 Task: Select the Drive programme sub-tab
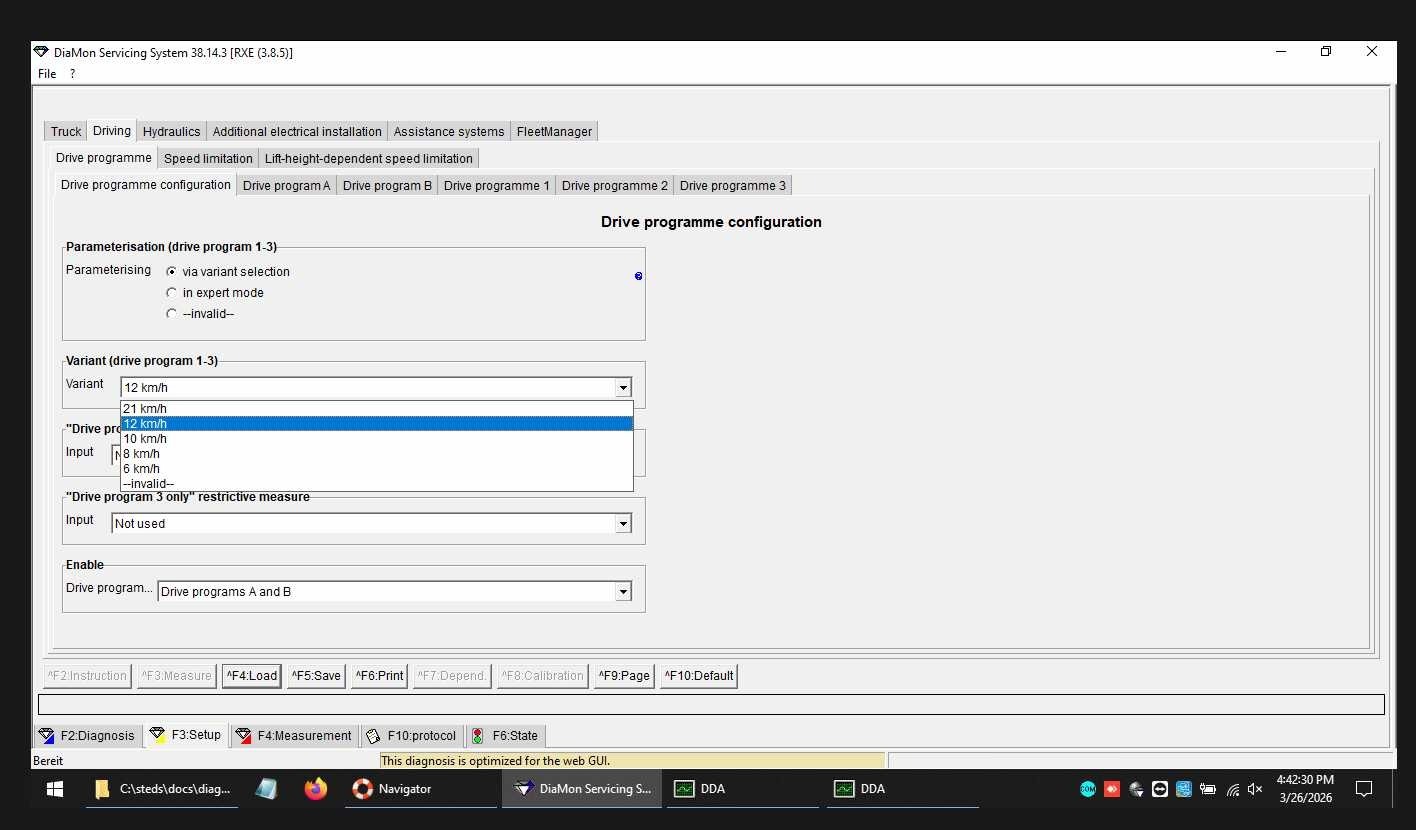104,158
